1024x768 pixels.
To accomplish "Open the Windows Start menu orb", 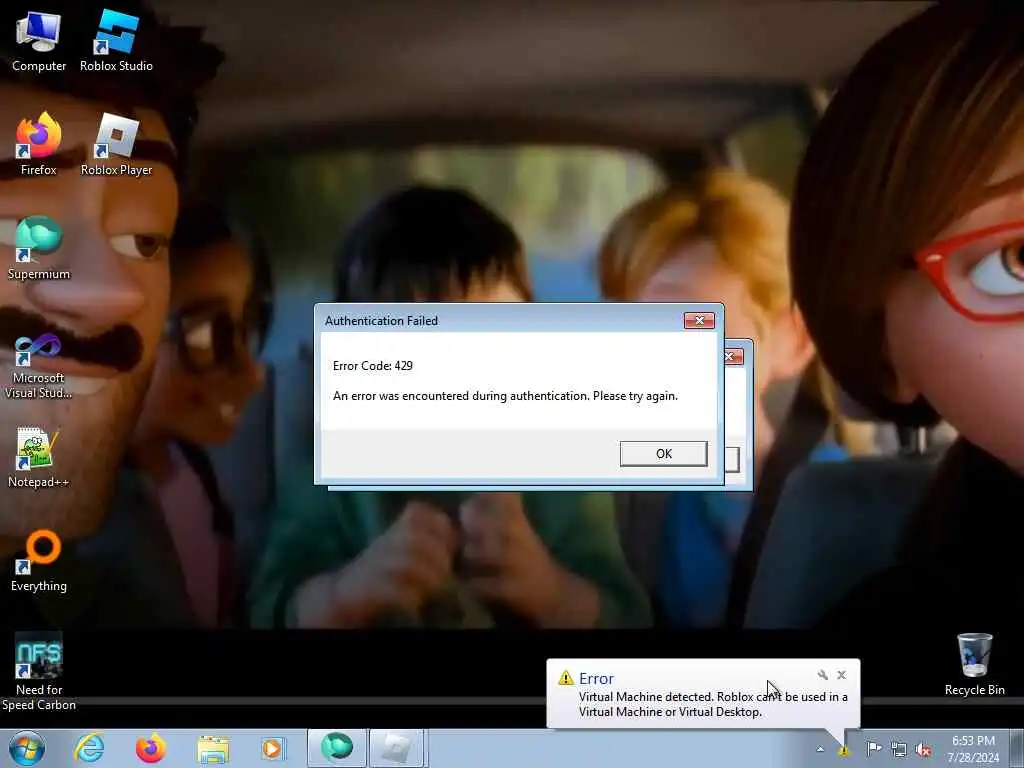I will pos(27,749).
